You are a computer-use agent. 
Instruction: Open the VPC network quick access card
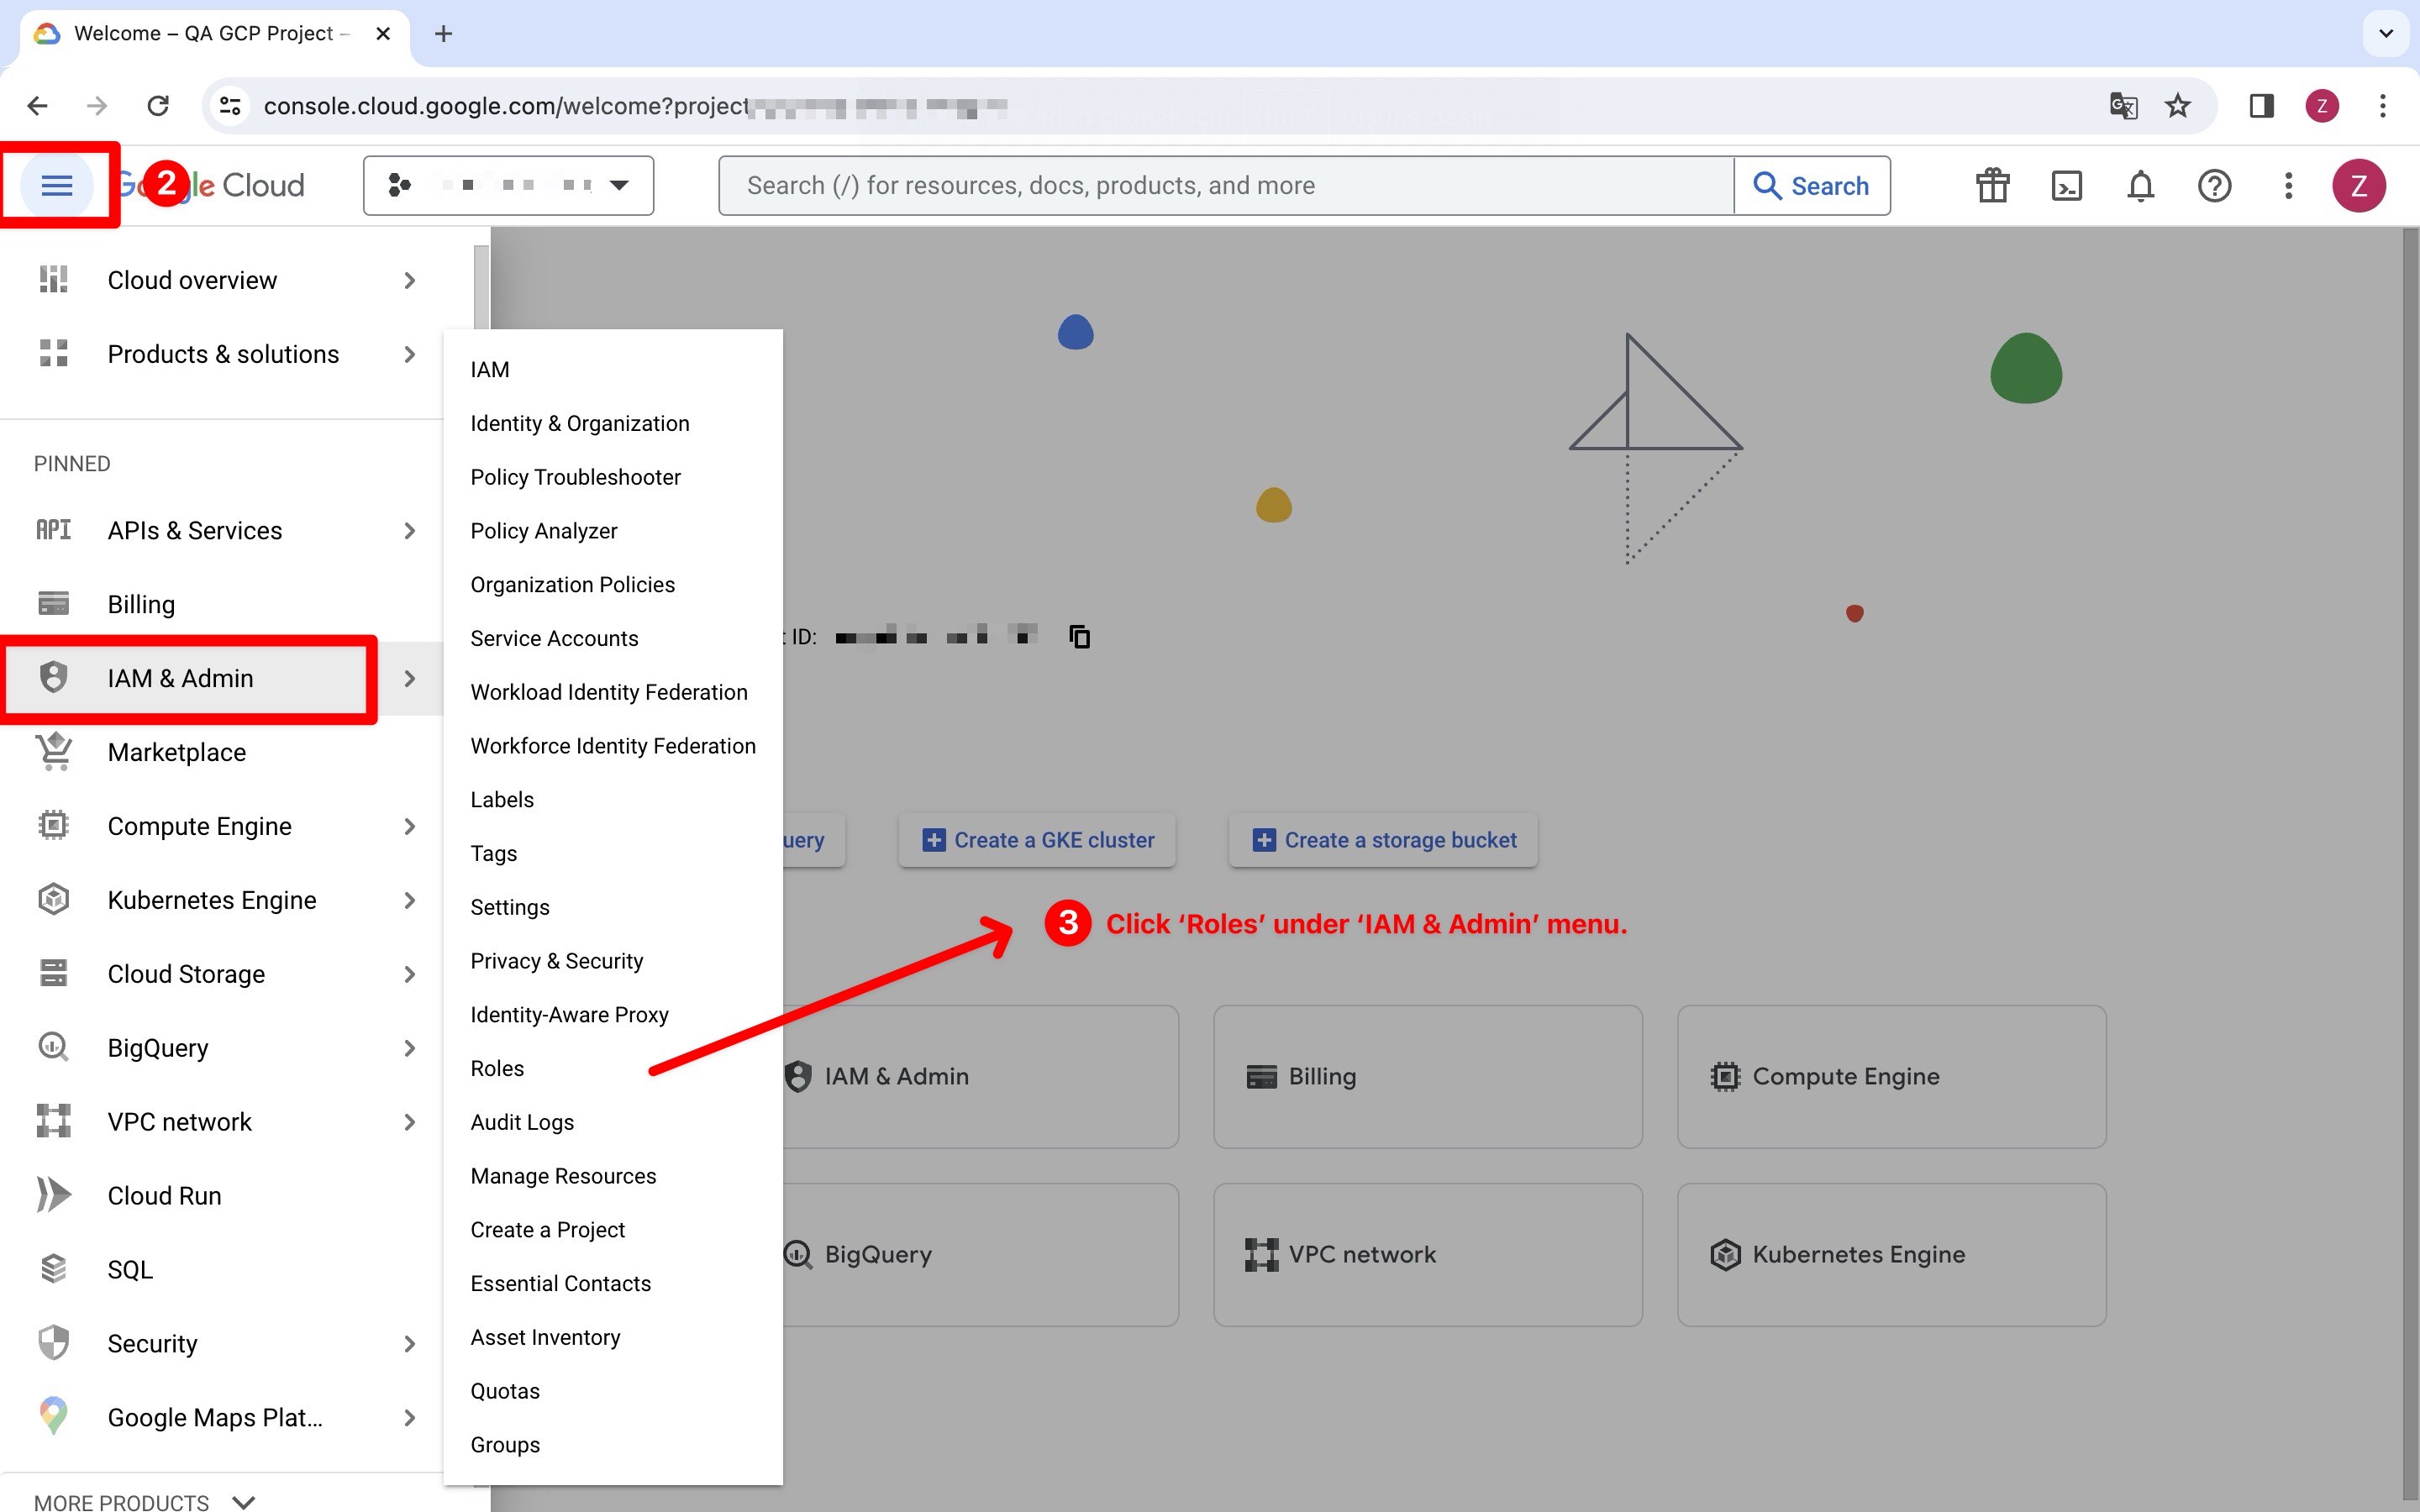1427,1254
